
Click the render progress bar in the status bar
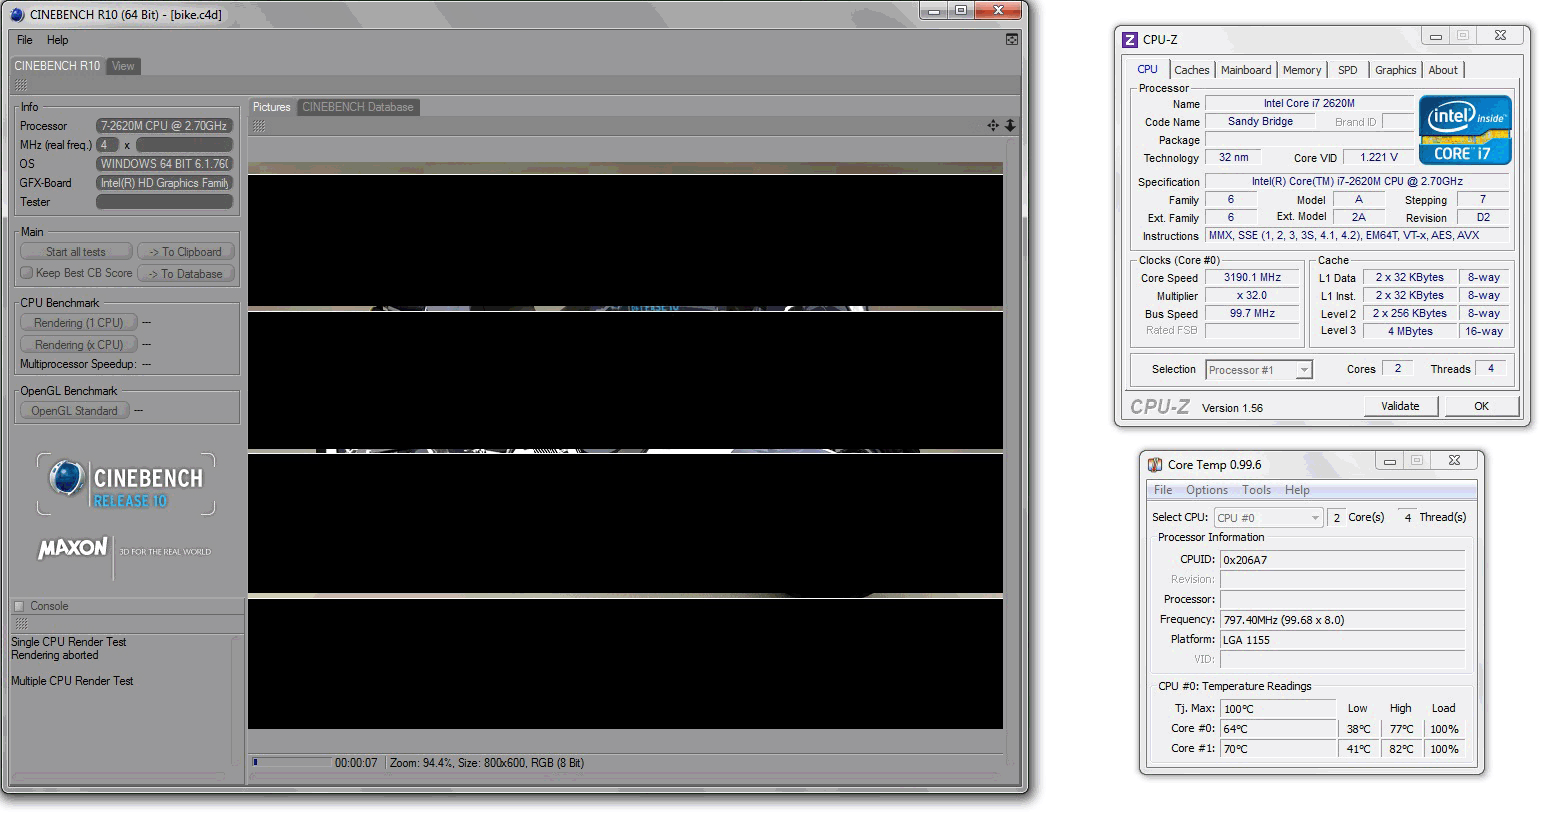click(x=290, y=762)
